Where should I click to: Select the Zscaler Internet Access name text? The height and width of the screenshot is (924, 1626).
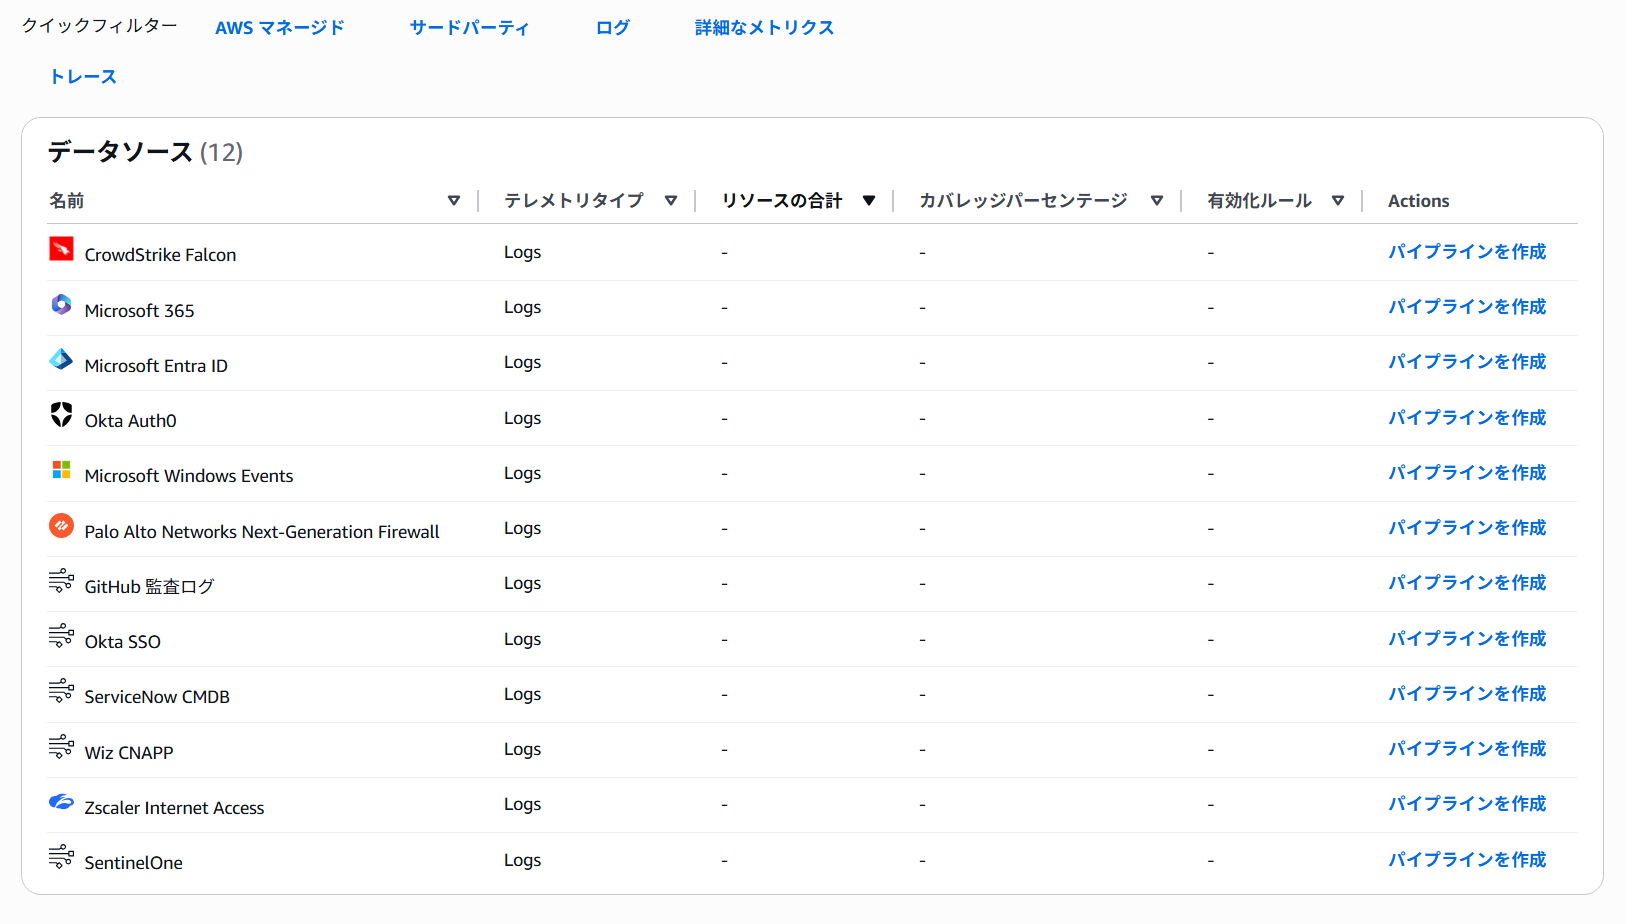coord(174,808)
